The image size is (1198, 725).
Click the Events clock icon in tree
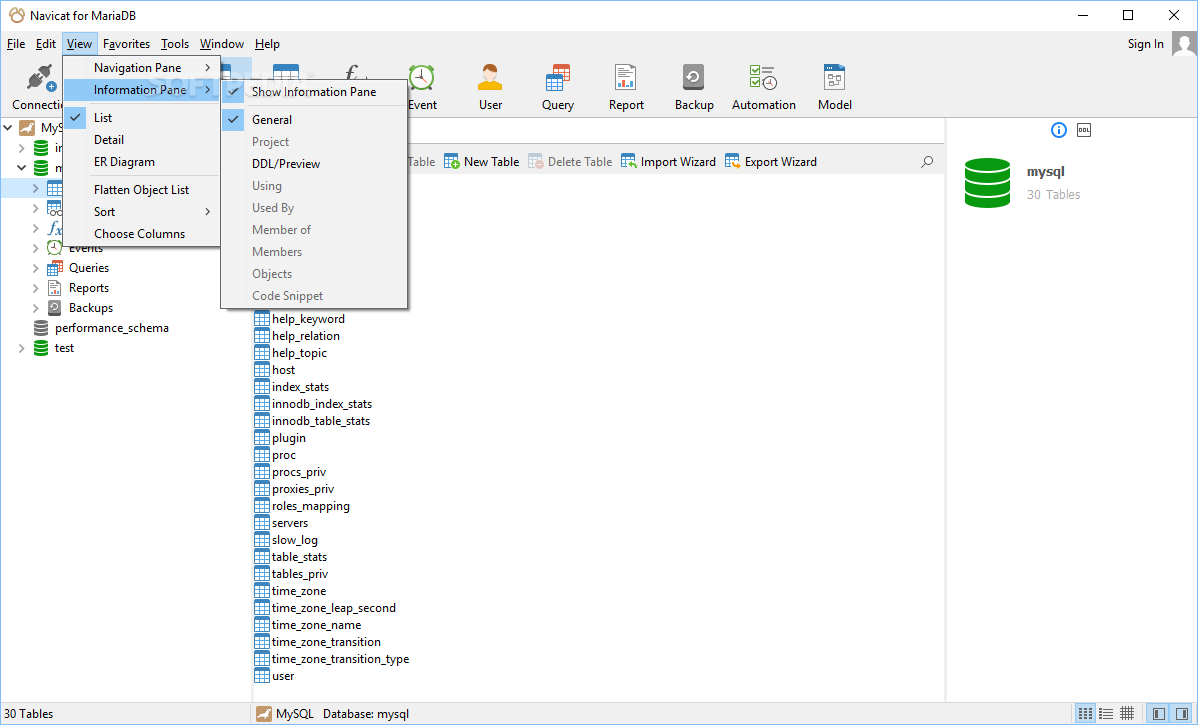54,248
